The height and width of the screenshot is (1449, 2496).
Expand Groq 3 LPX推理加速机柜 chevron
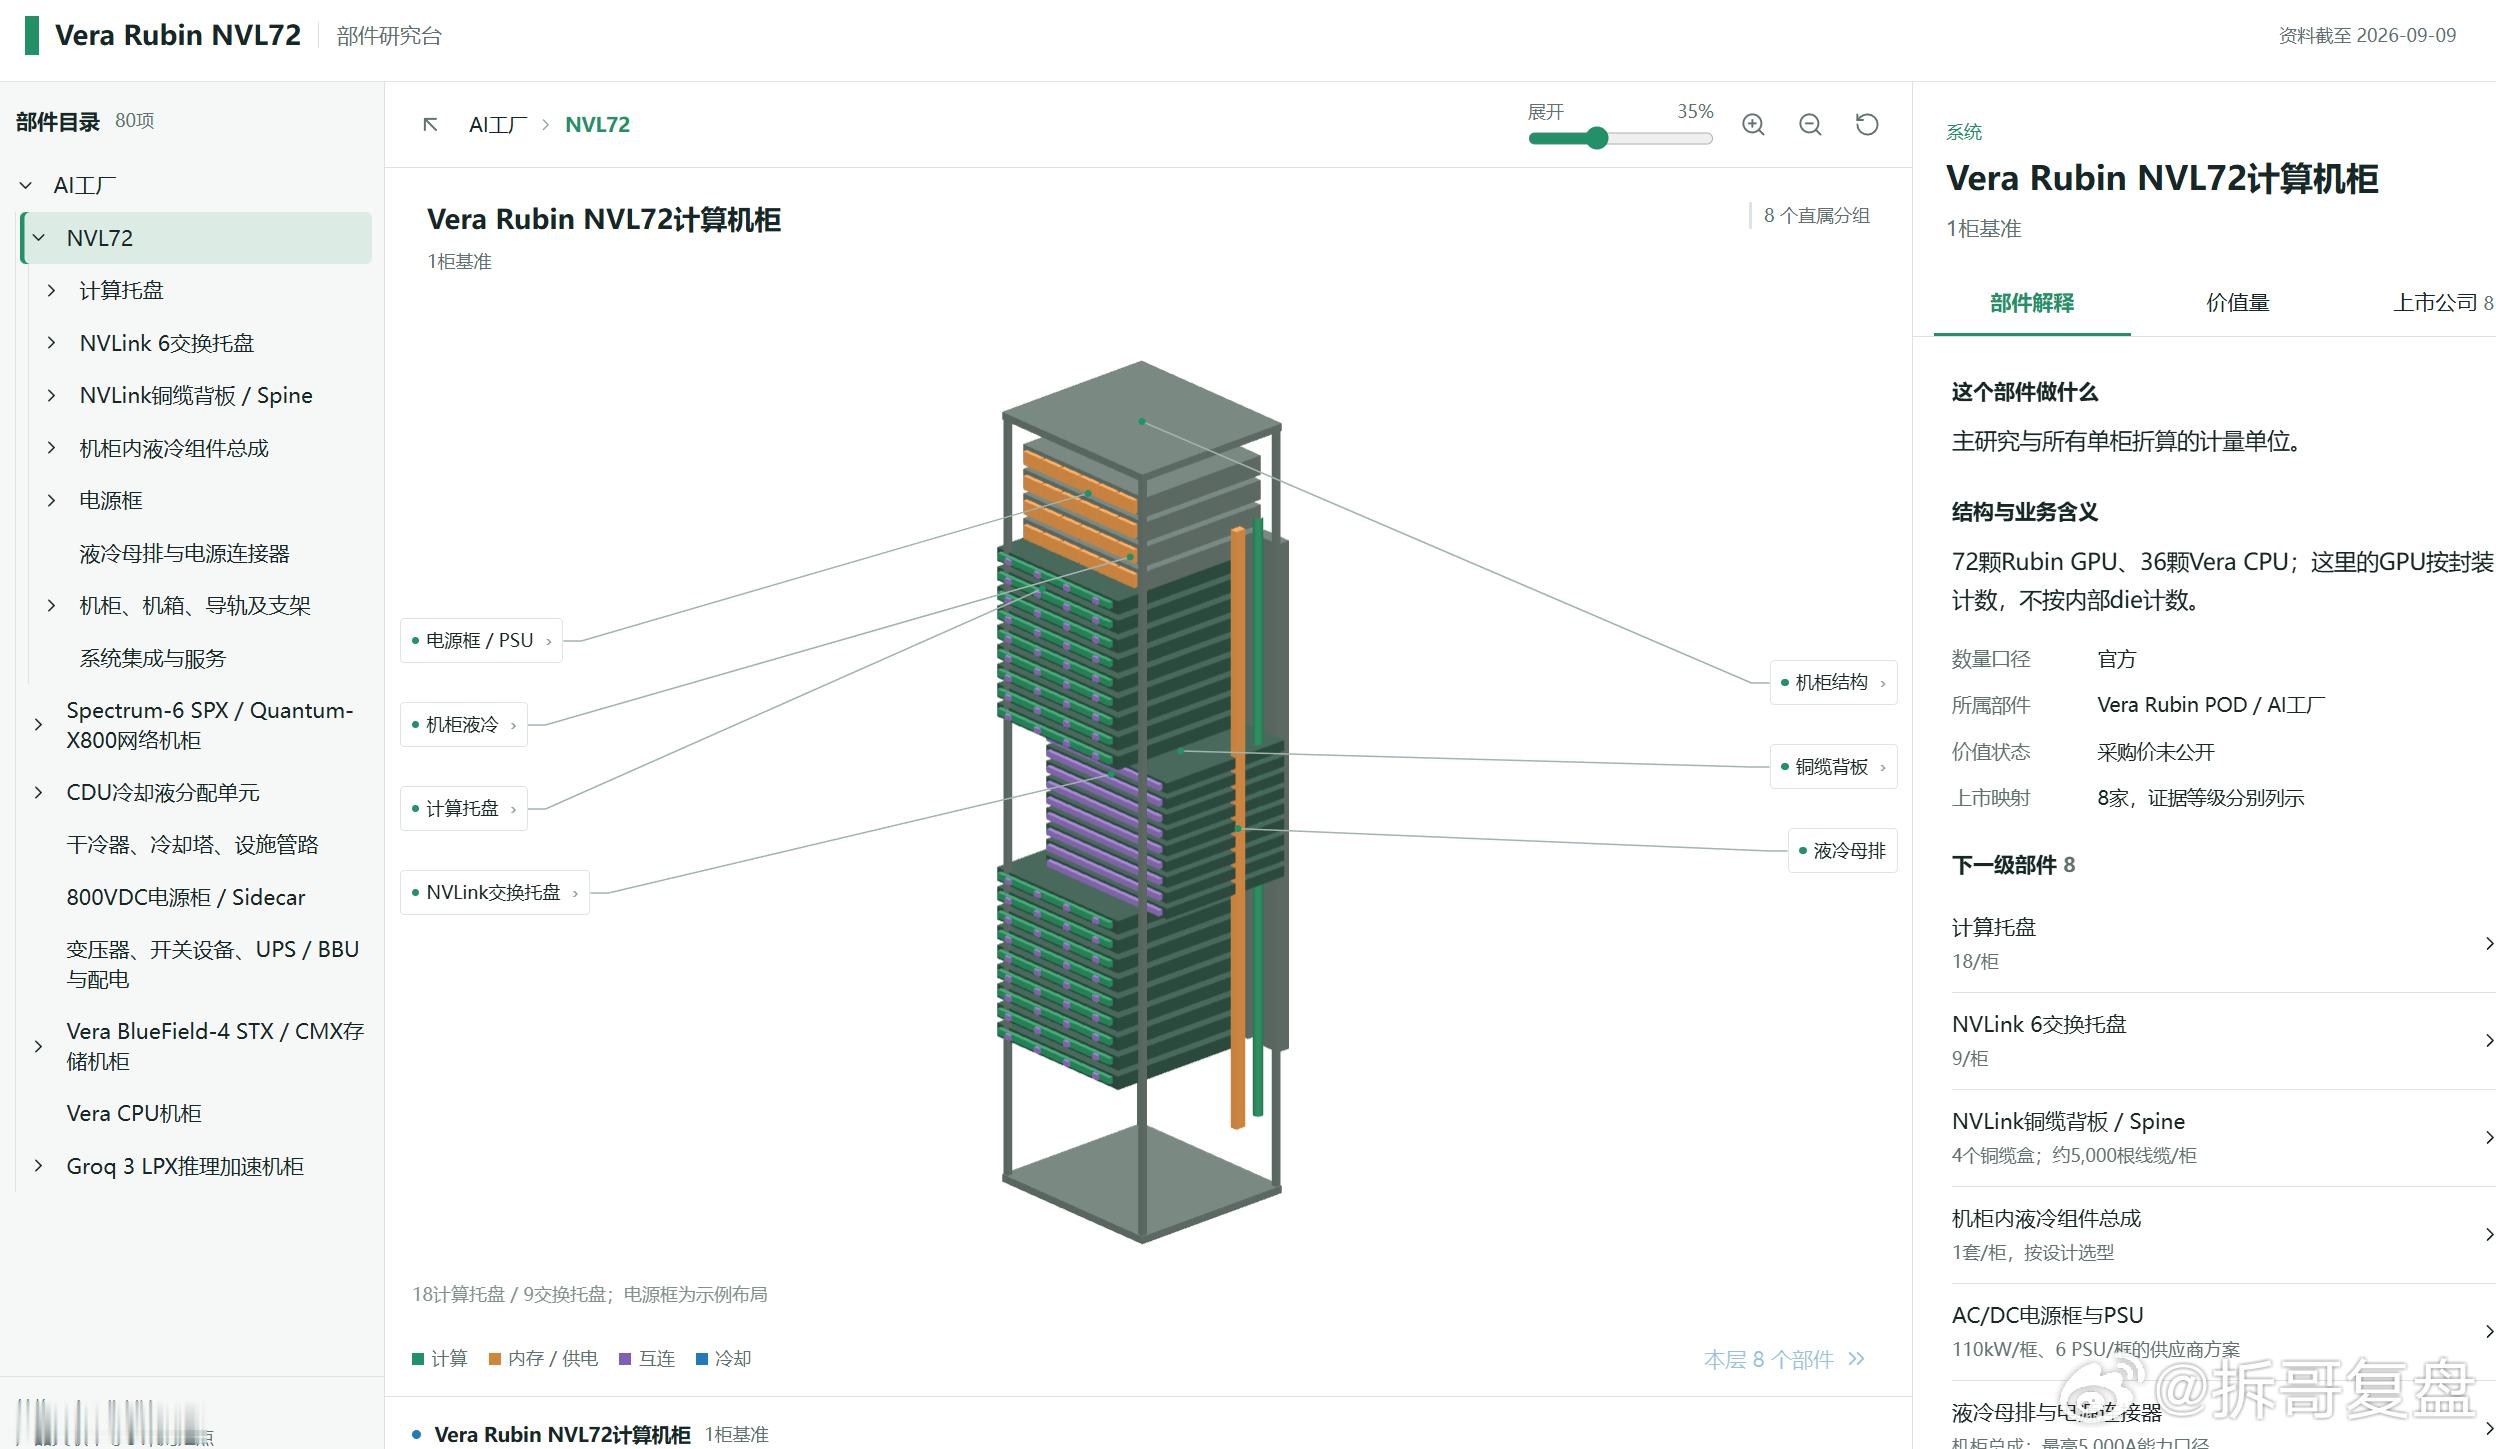pos(39,1167)
